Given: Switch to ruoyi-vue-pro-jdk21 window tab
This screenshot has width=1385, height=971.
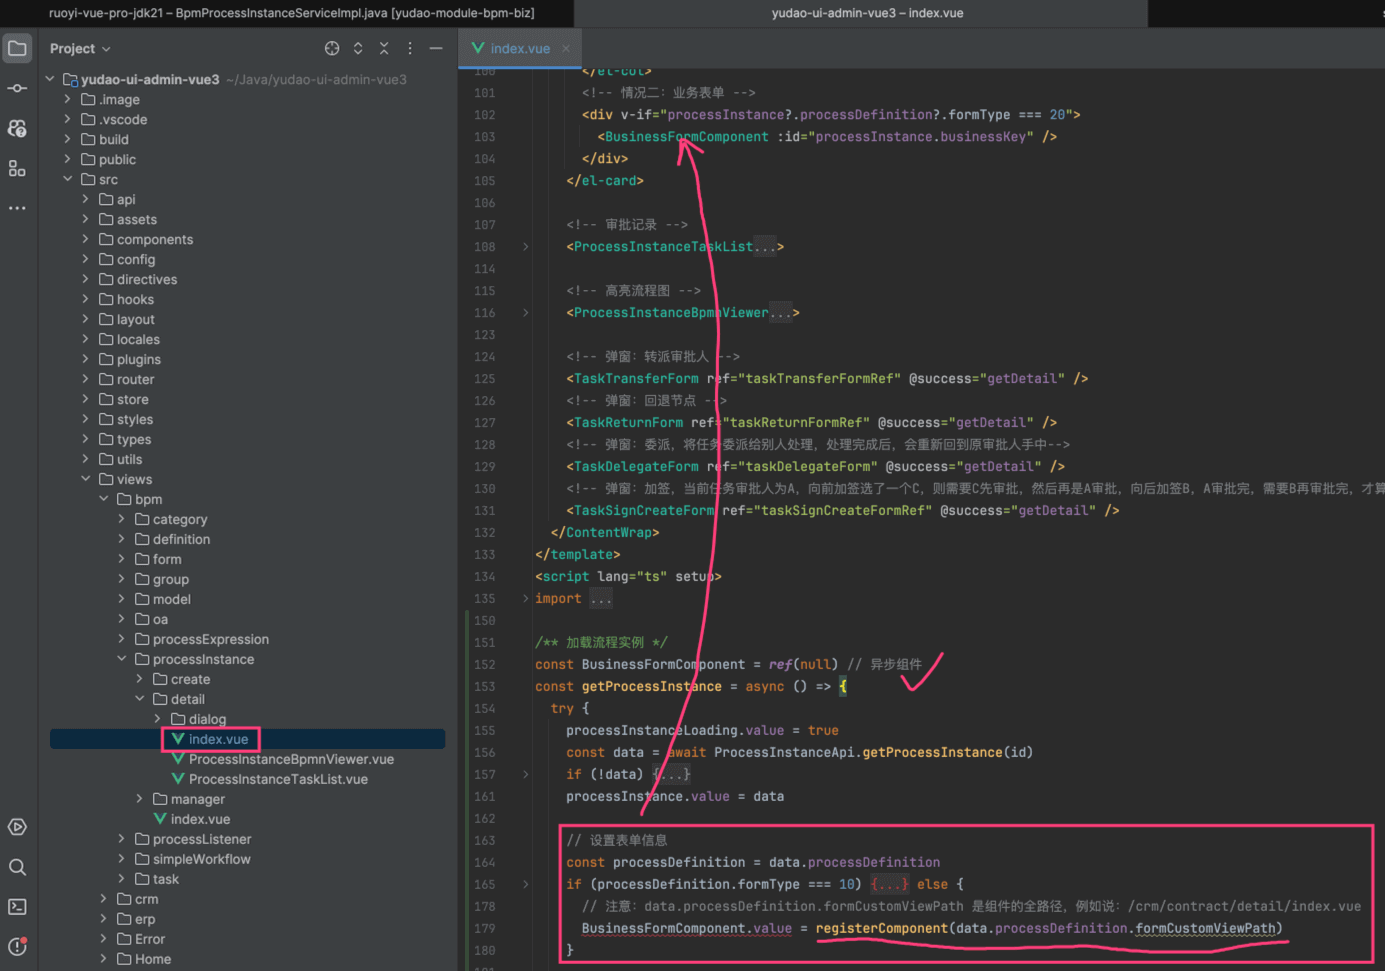Looking at the screenshot, I should [291, 13].
